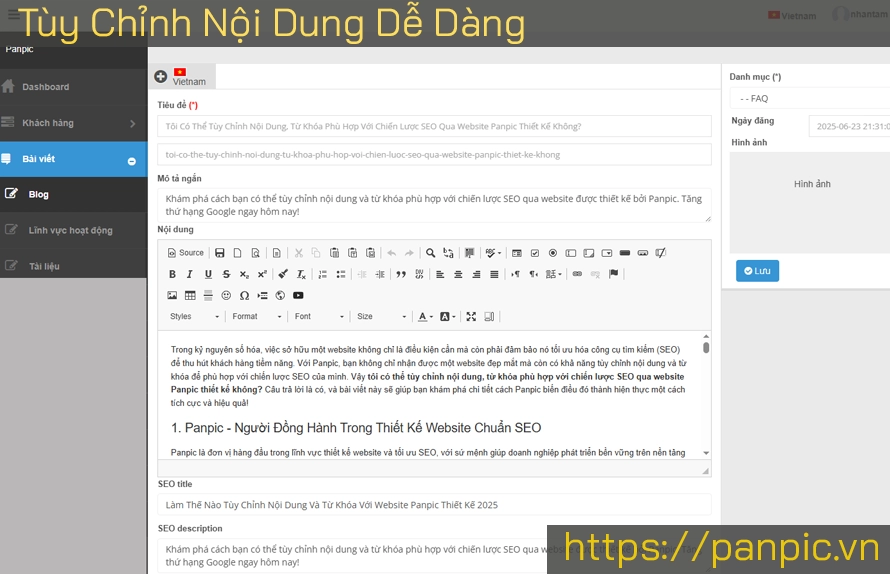The height and width of the screenshot is (574, 890).
Task: Toggle Strikethrough formatting
Action: pyautogui.click(x=226, y=274)
